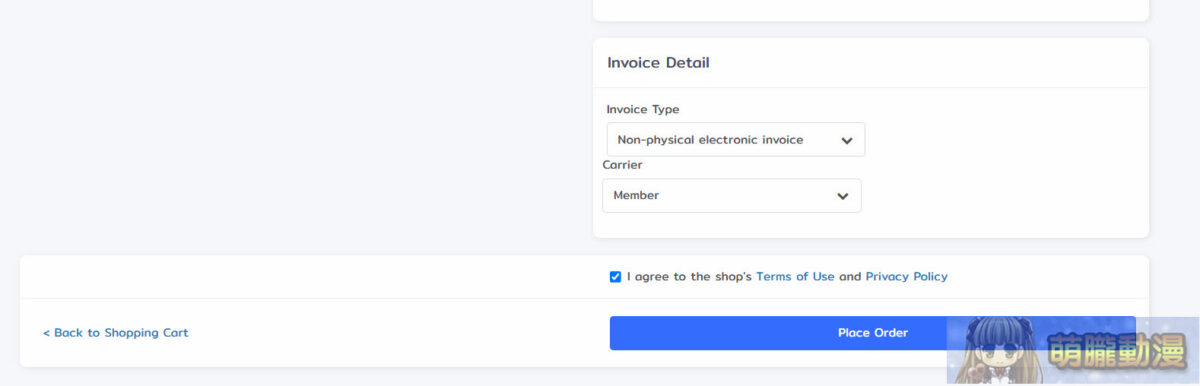
Task: Open the Non-physical electronic invoice combo box
Action: tap(736, 140)
